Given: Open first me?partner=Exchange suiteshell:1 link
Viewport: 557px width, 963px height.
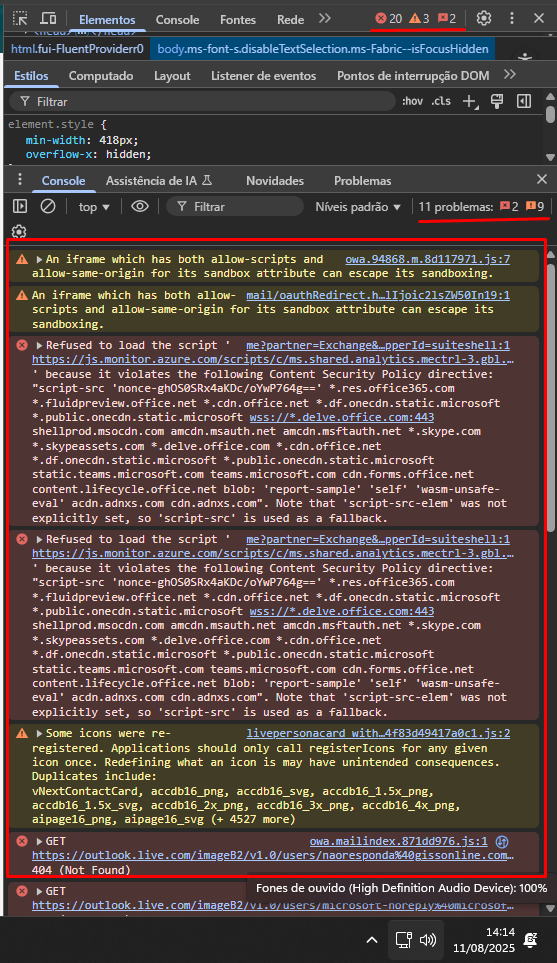Looking at the screenshot, I should pyautogui.click(x=378, y=345).
